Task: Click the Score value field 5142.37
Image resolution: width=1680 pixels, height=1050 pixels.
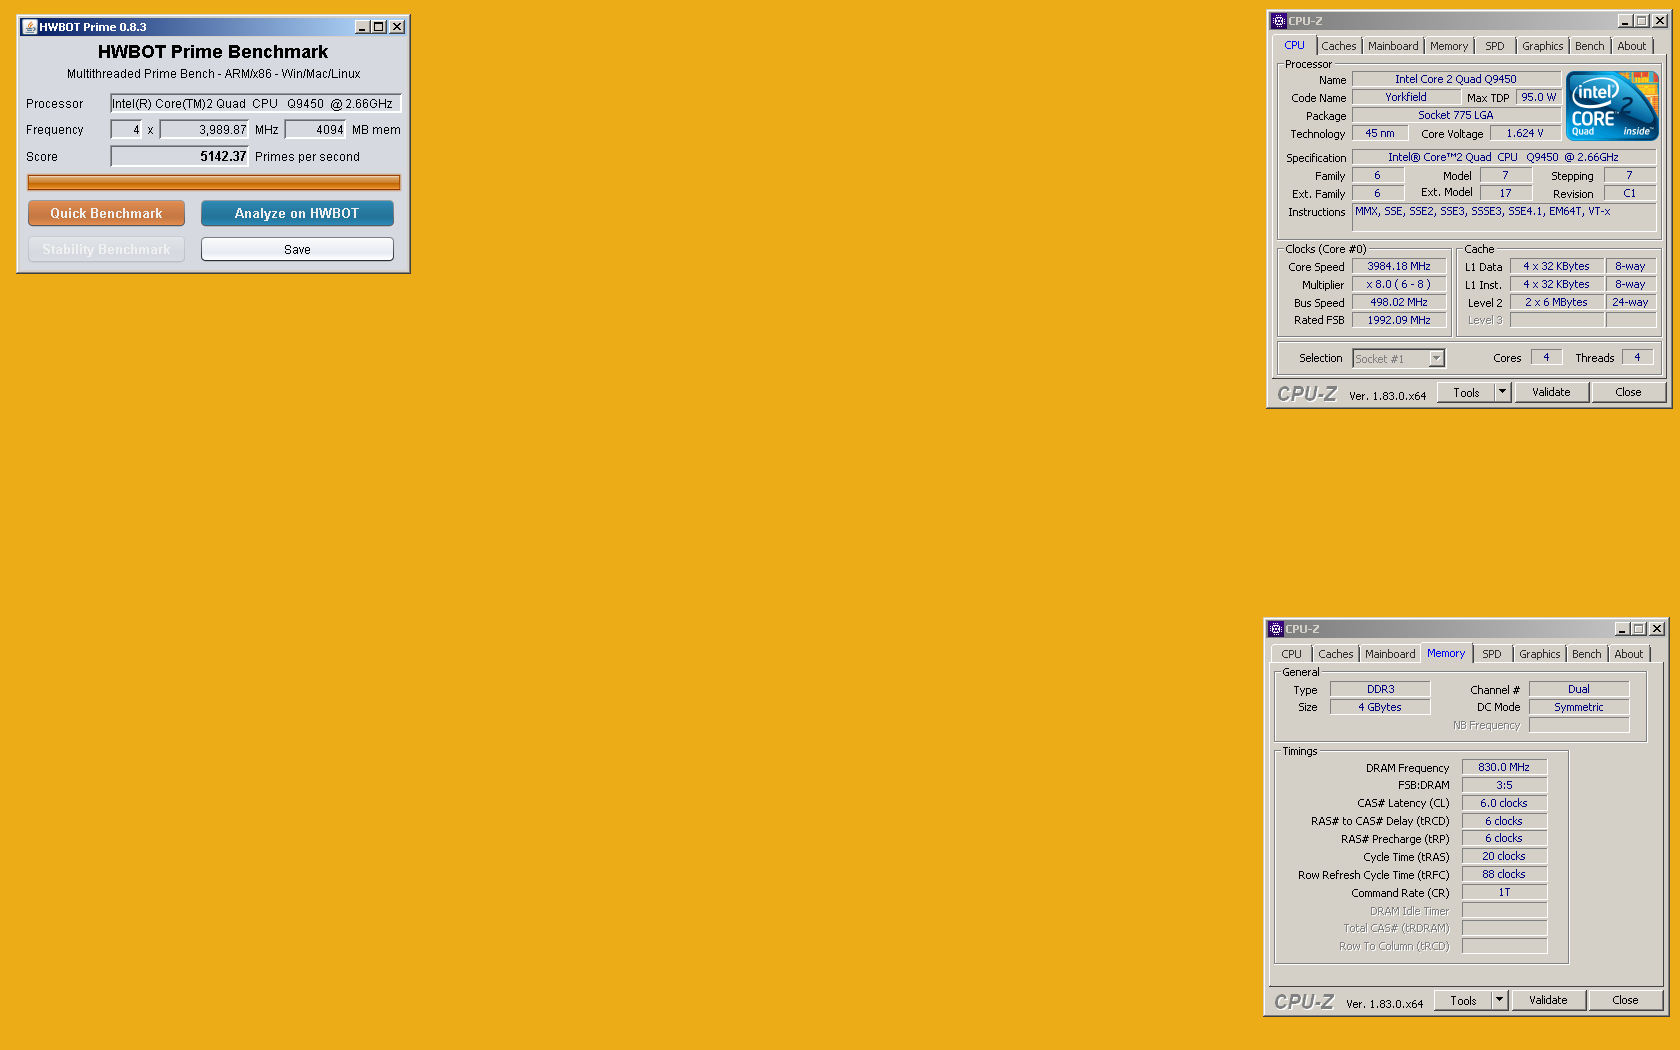Action: [179, 156]
